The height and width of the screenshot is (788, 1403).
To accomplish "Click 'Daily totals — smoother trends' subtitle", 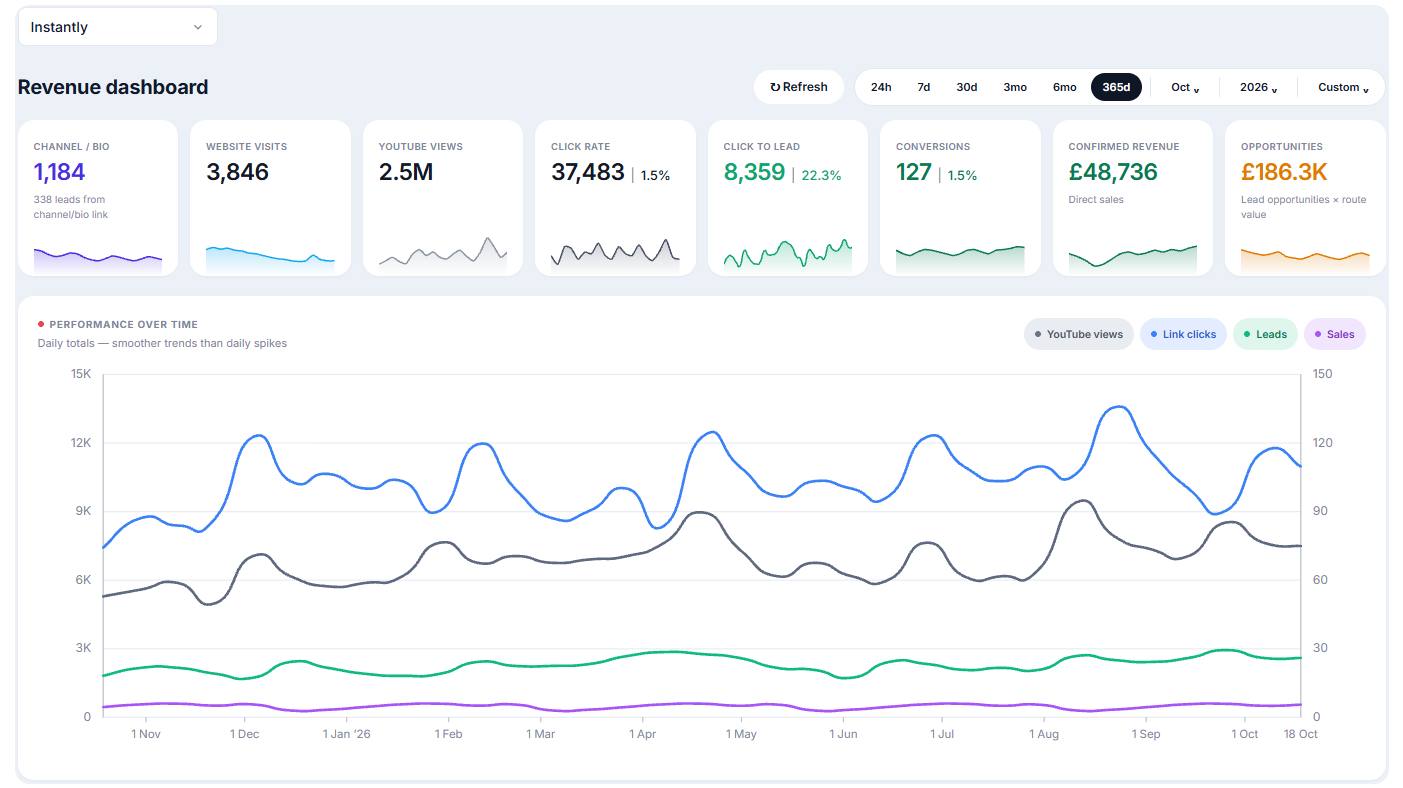I will (162, 343).
